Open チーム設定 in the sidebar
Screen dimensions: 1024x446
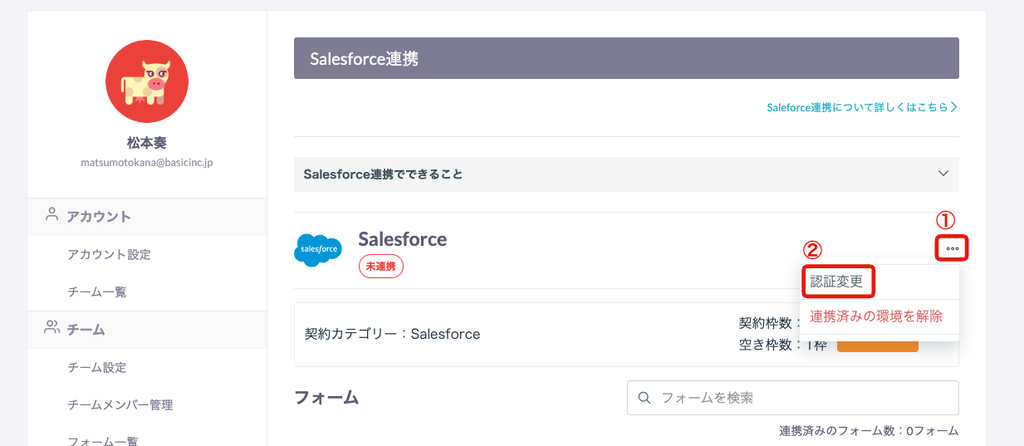[x=97, y=368]
